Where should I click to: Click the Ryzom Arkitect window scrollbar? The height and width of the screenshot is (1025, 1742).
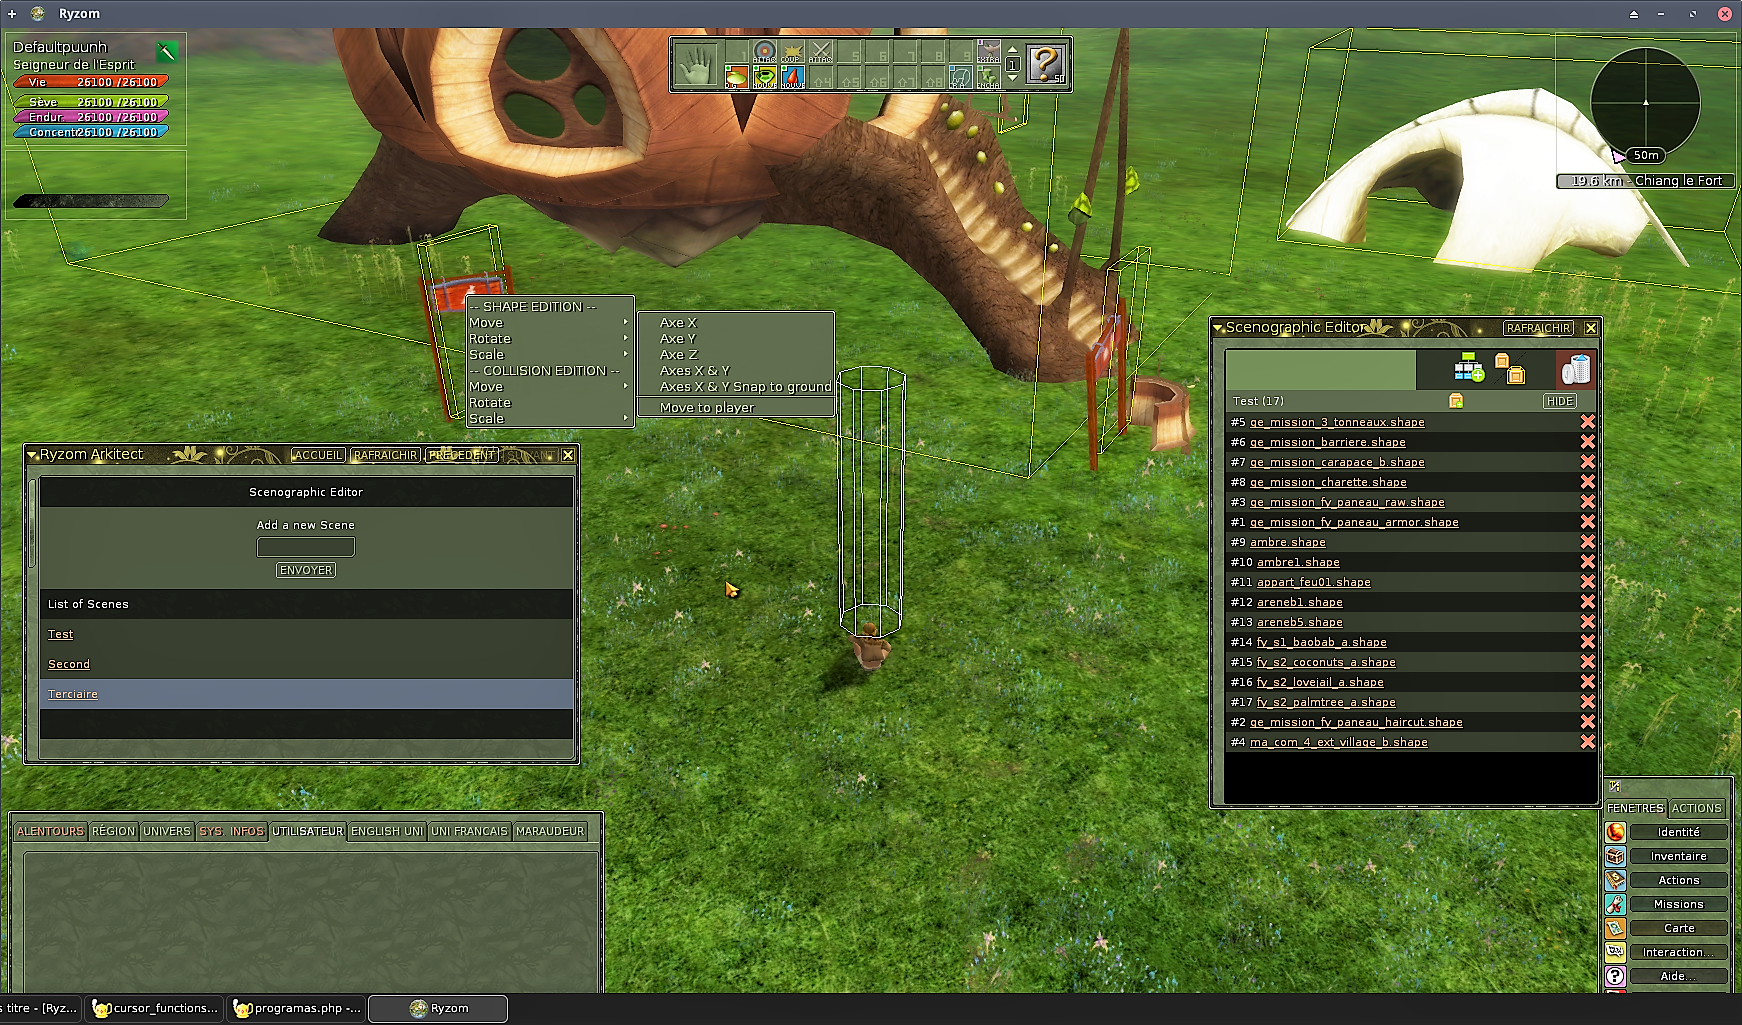(32, 525)
